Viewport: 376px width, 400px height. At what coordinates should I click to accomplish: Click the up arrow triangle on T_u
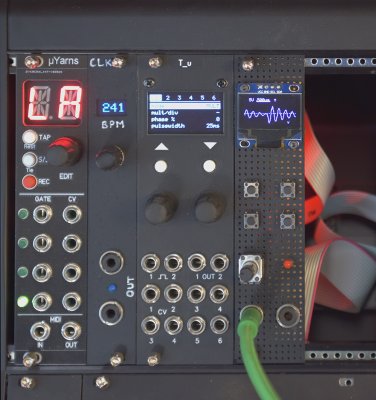[x=161, y=146]
